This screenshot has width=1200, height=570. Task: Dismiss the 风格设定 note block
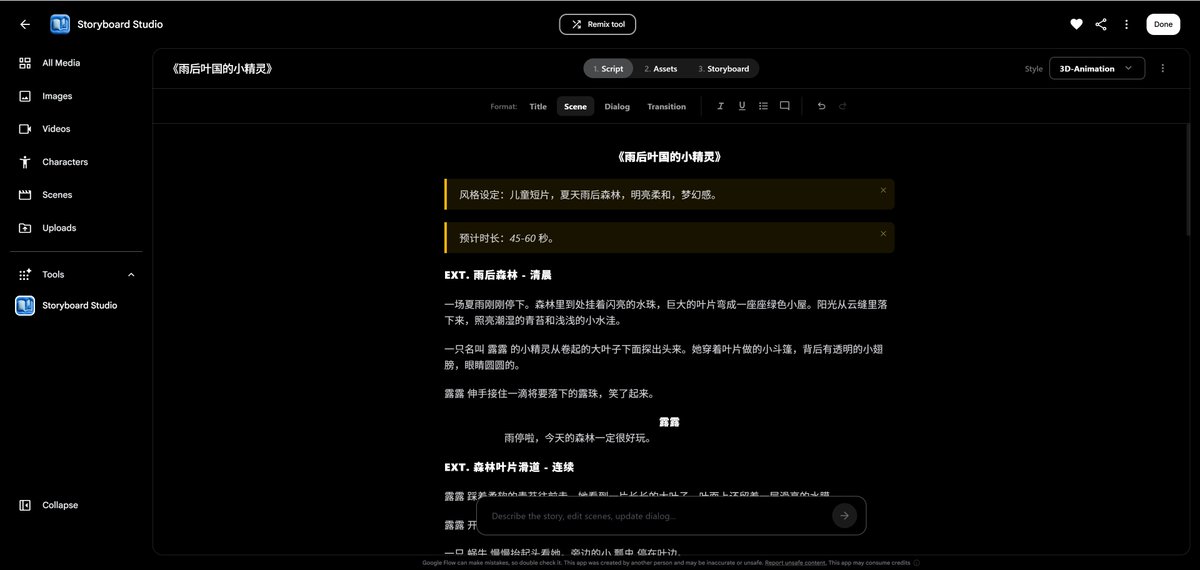pos(883,189)
